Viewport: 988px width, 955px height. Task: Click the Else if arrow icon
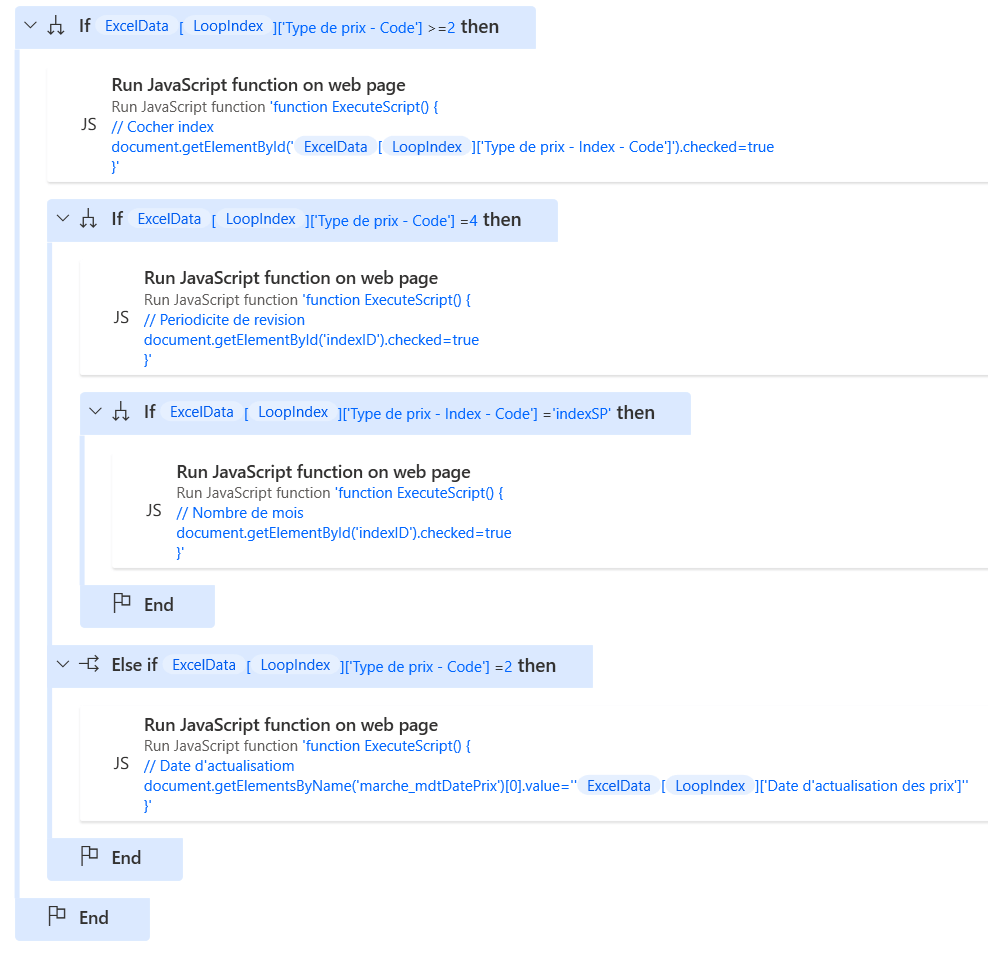click(88, 665)
